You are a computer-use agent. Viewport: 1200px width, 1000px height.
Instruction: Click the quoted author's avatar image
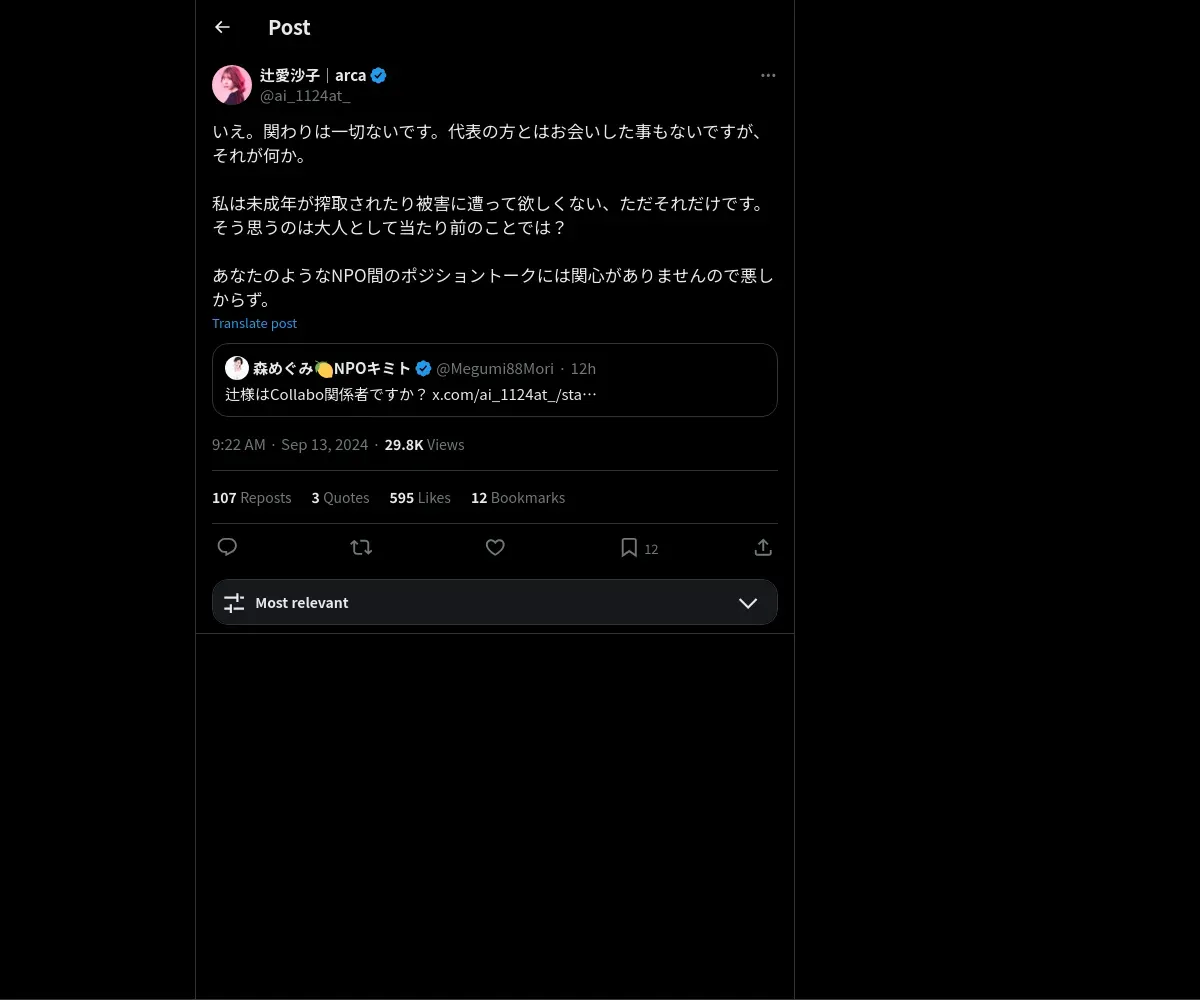(237, 368)
